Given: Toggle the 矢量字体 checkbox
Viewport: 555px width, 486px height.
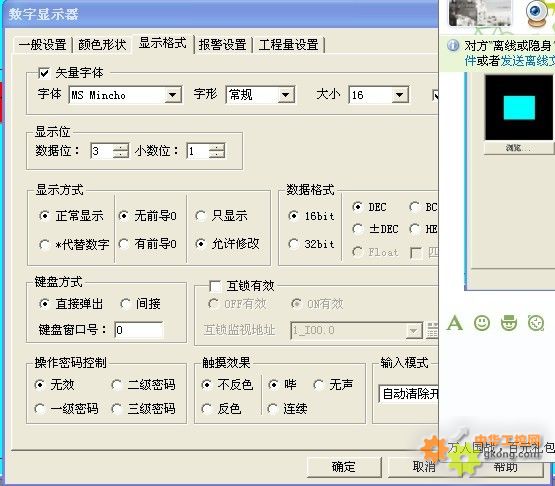Looking at the screenshot, I should coord(44,73).
